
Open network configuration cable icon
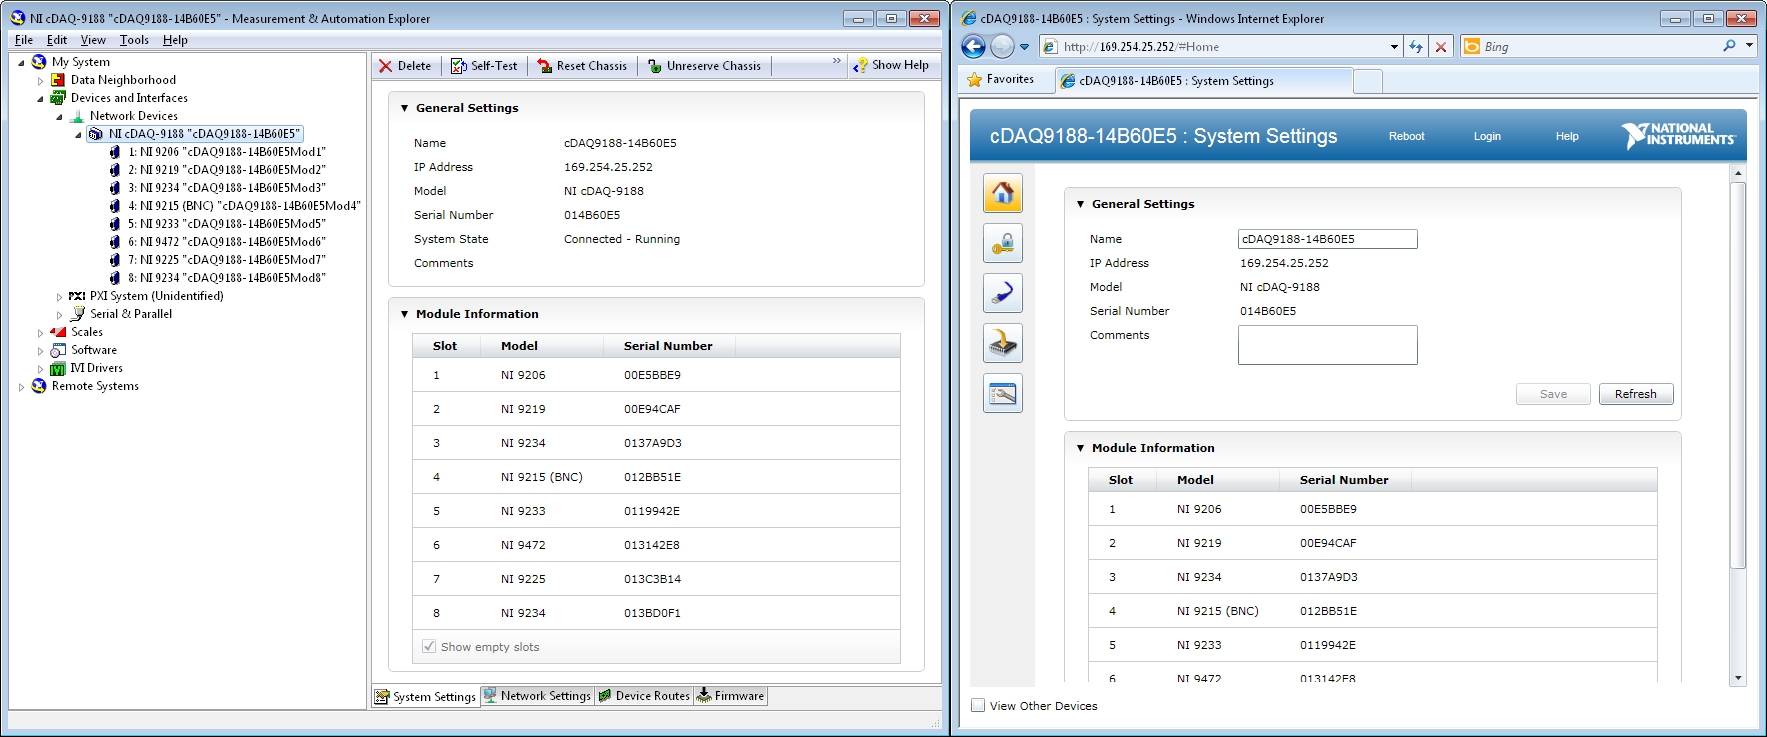(1002, 293)
